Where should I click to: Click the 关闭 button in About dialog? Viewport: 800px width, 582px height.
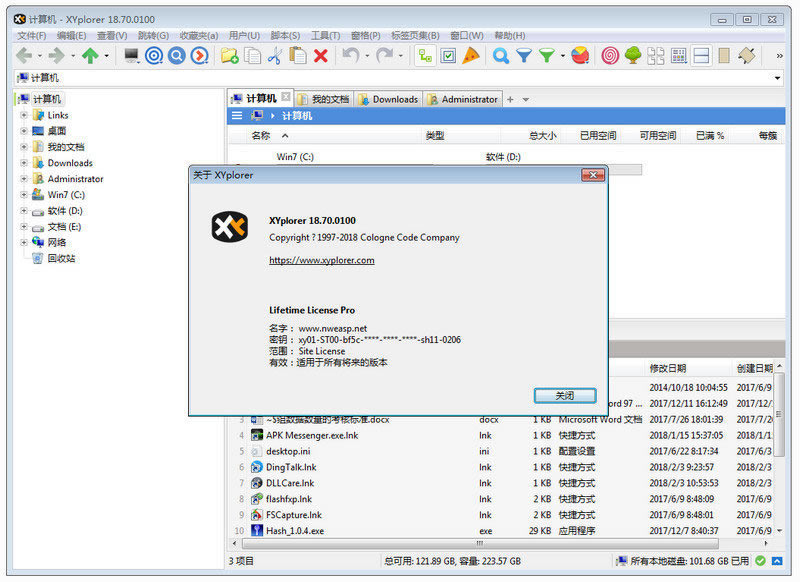565,395
